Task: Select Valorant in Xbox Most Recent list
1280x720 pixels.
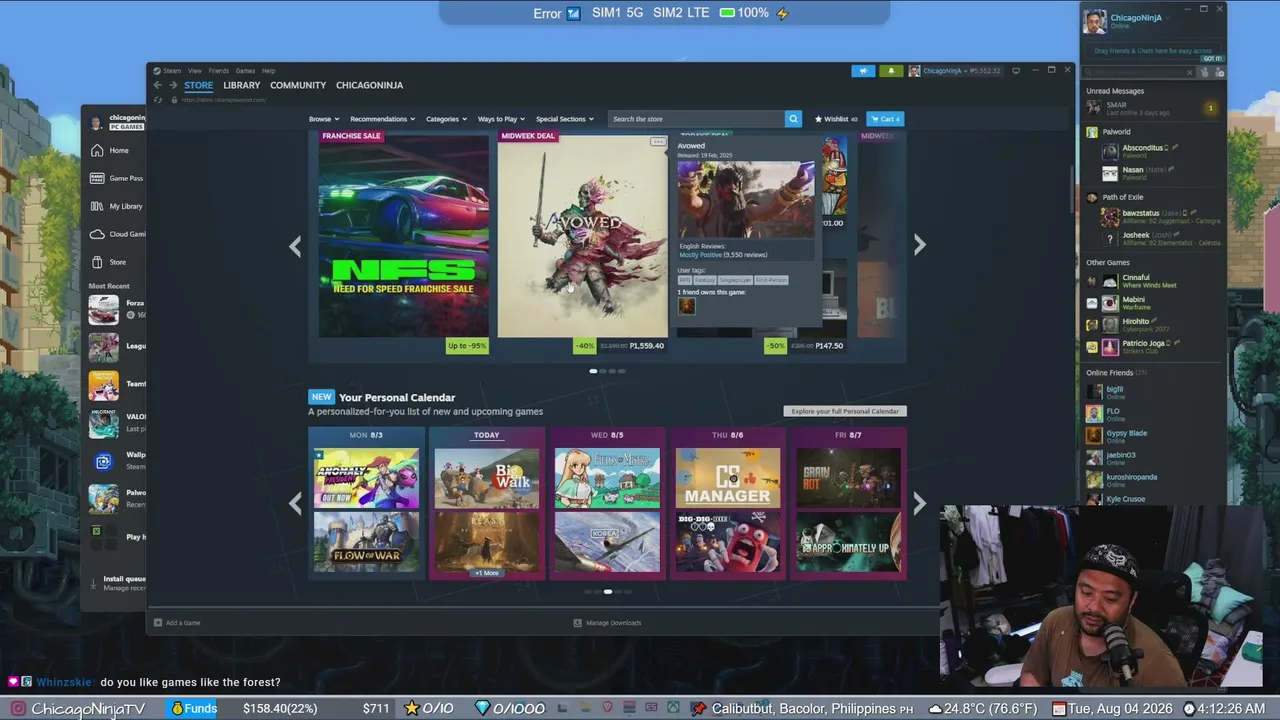Action: [x=117, y=422]
